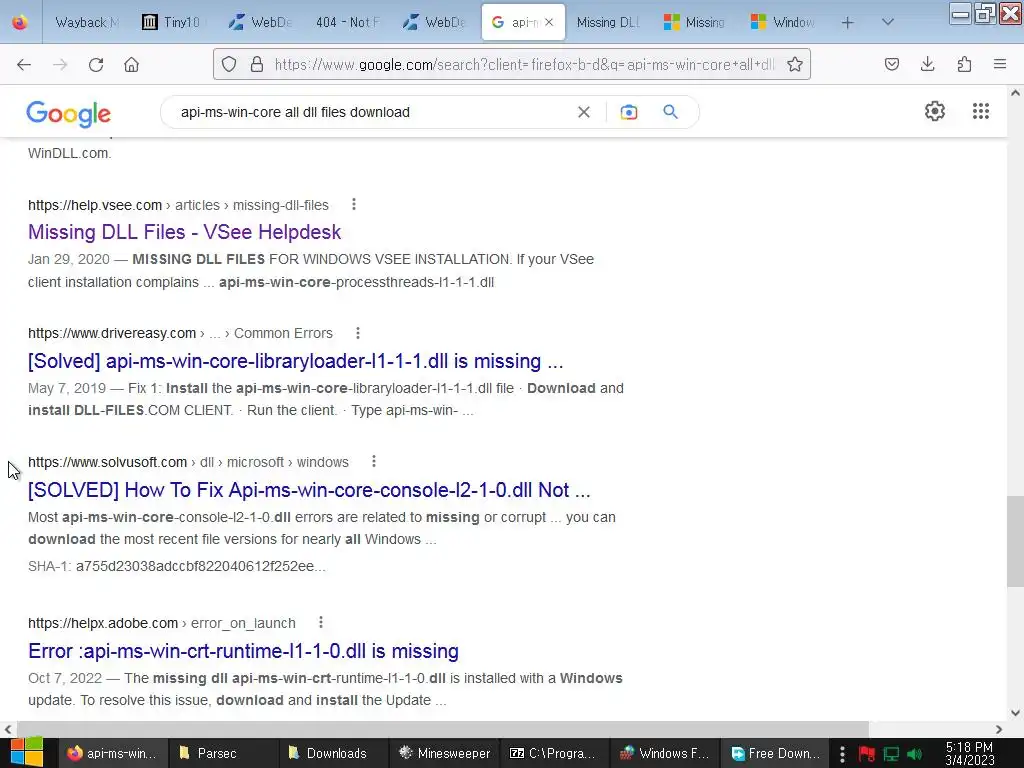Click the forward navigation arrow
Screen dimensions: 1024x768
coord(60,64)
